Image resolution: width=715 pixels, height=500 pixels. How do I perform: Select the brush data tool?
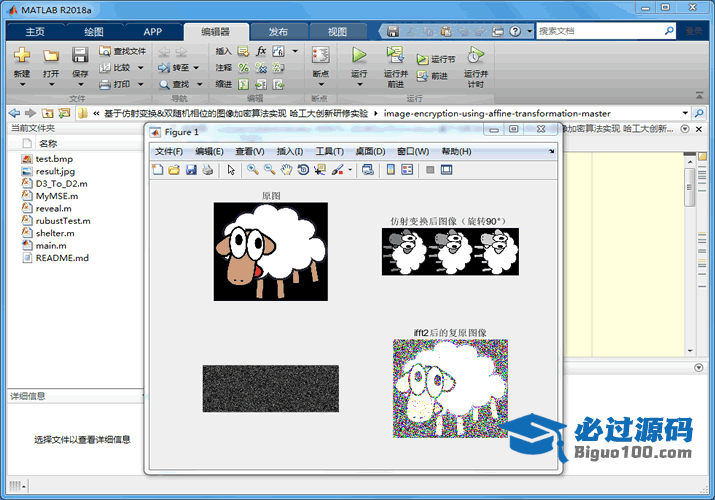pyautogui.click(x=337, y=170)
